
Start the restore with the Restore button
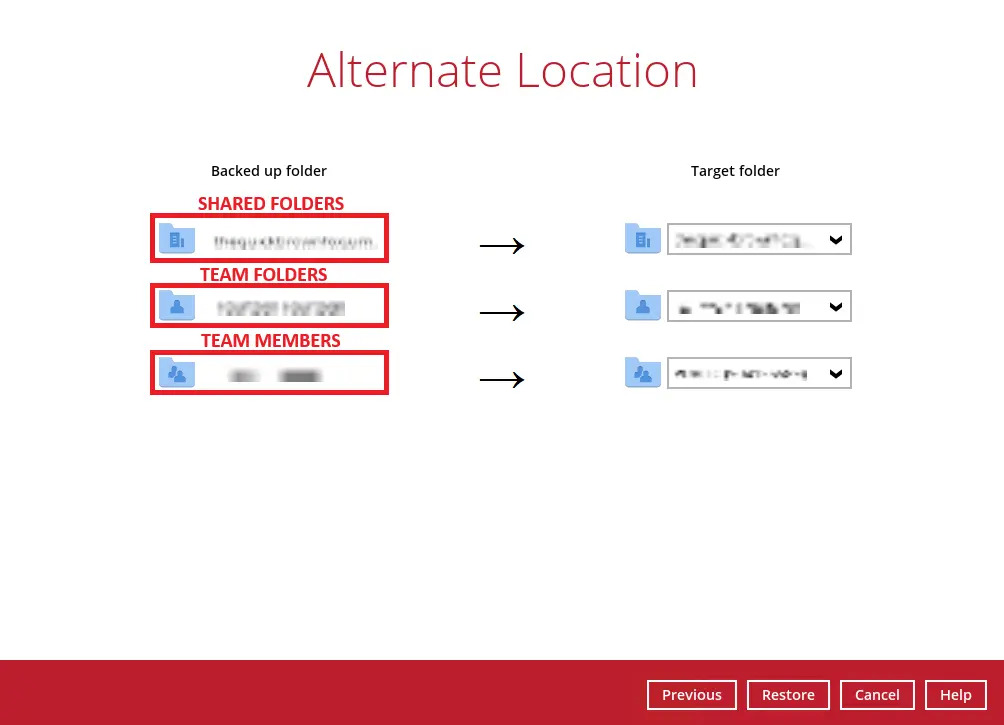pyautogui.click(x=788, y=695)
